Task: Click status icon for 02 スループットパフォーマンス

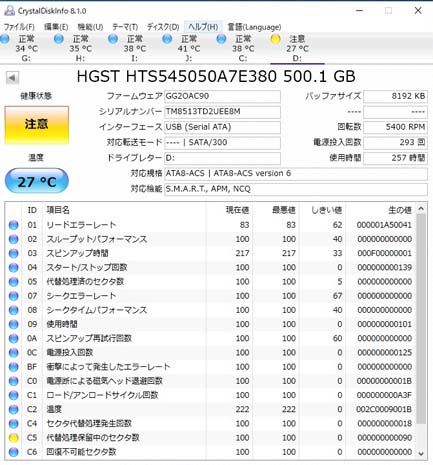Action: tap(14, 239)
